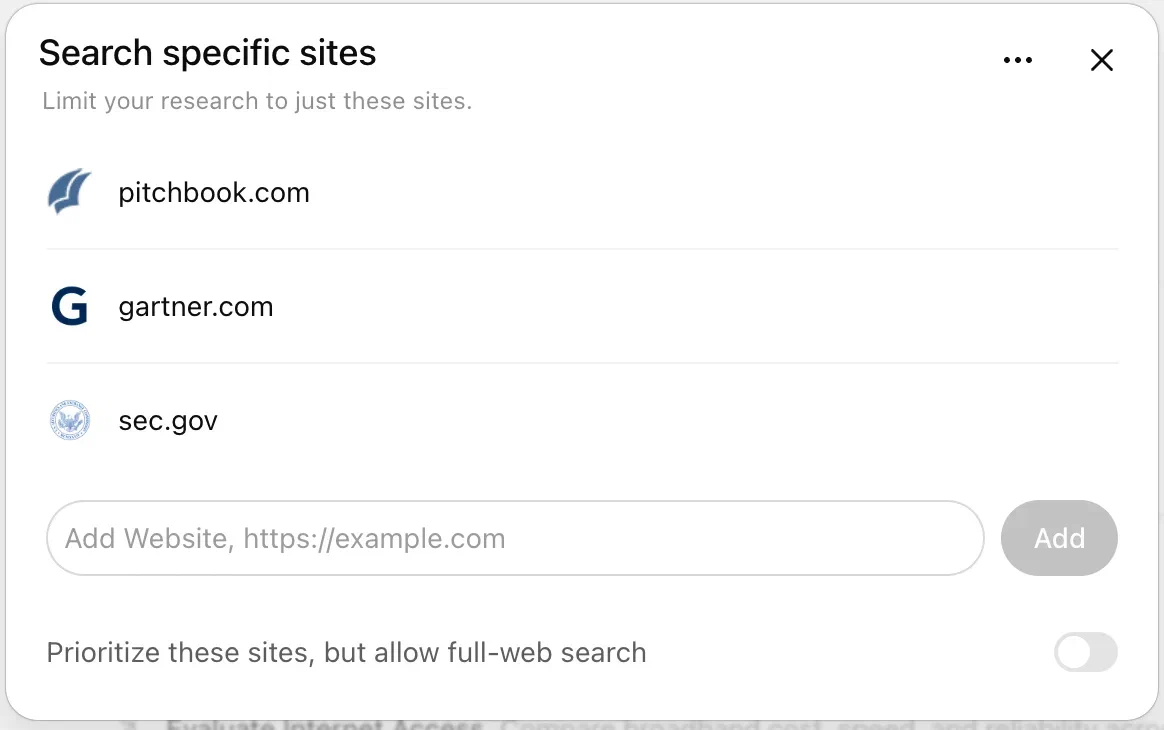This screenshot has height=730, width=1164.
Task: Enable the prioritize sites full-web search toggle
Action: coord(1085,652)
